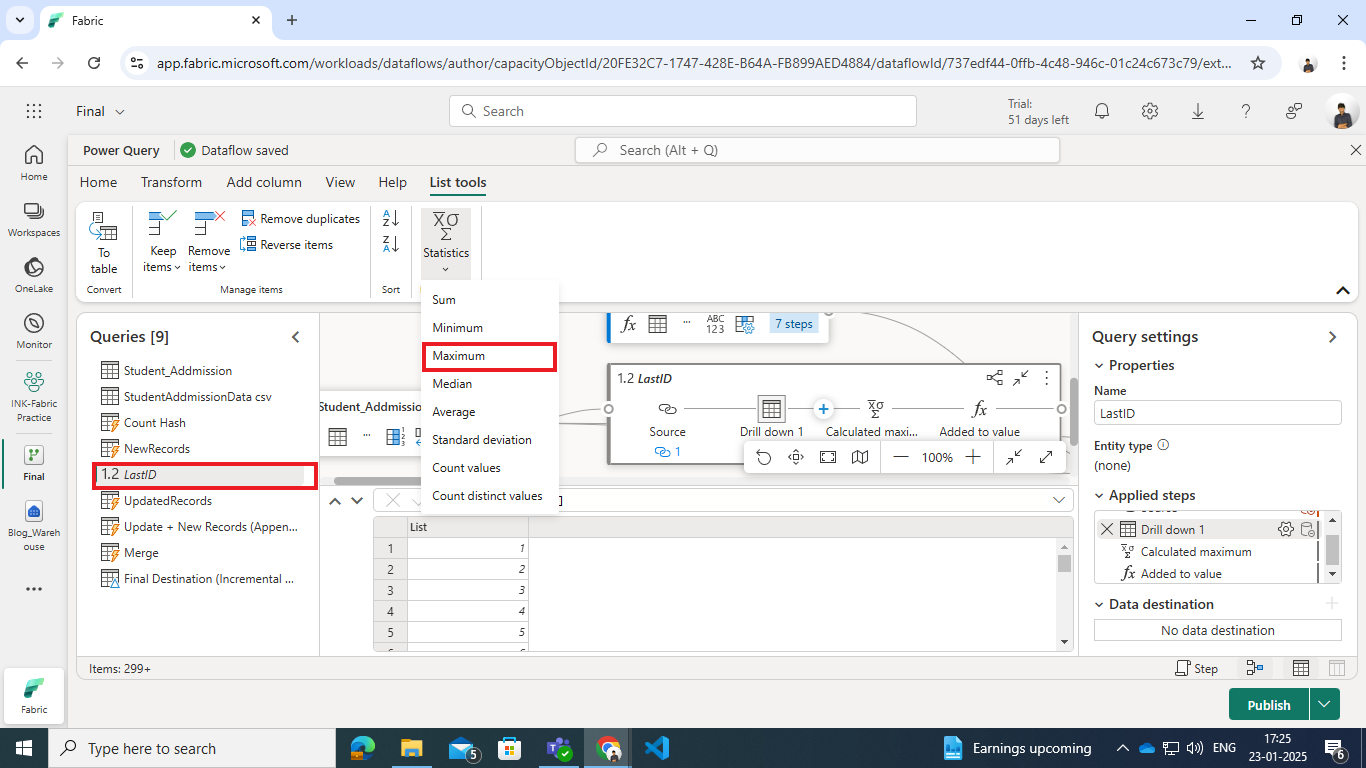The width and height of the screenshot is (1366, 768).
Task: Sort the list ascending (A to Z)
Action: (391, 218)
